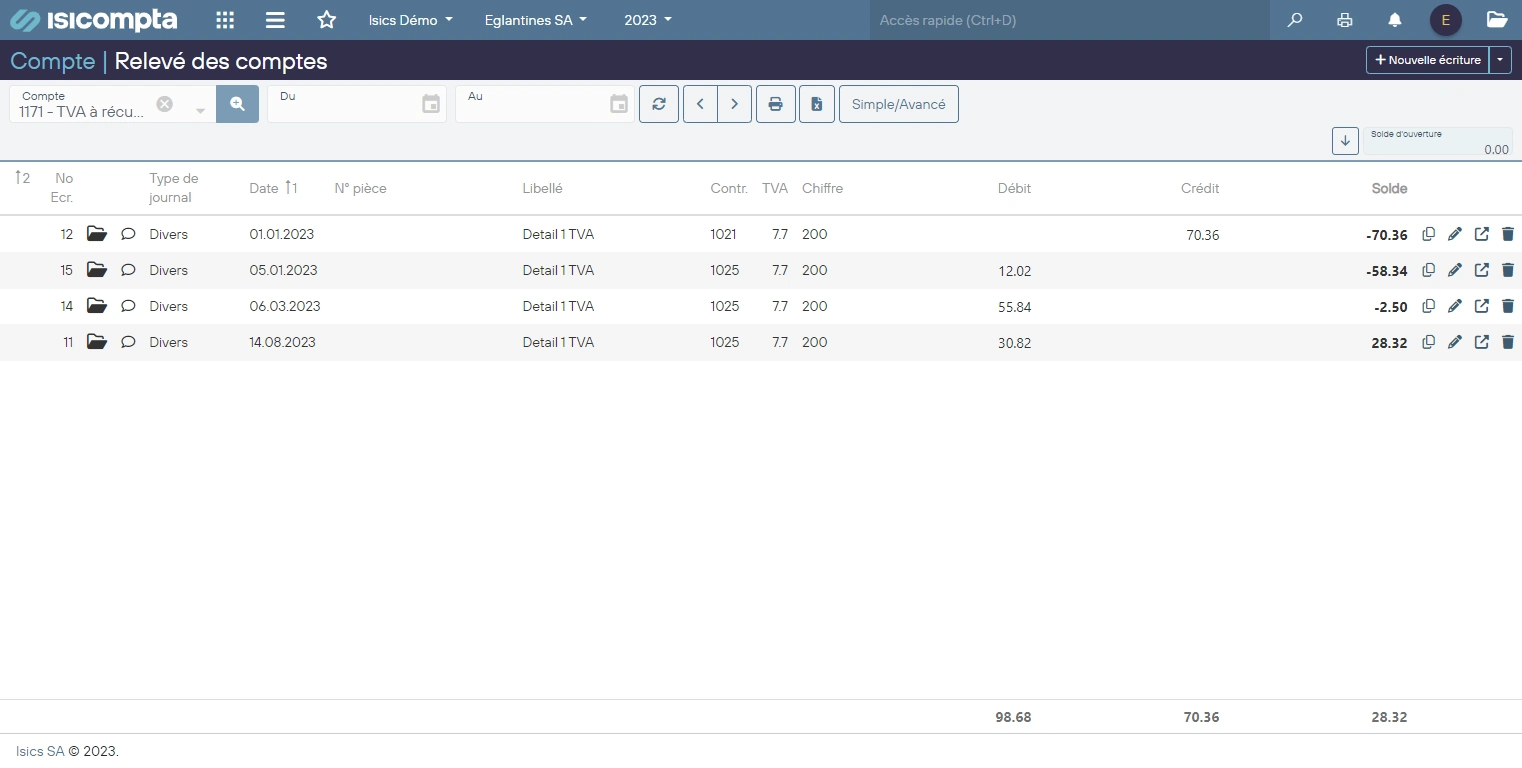Expand the Isics Démo dropdown
This screenshot has height=768, width=1522.
pyautogui.click(x=410, y=20)
